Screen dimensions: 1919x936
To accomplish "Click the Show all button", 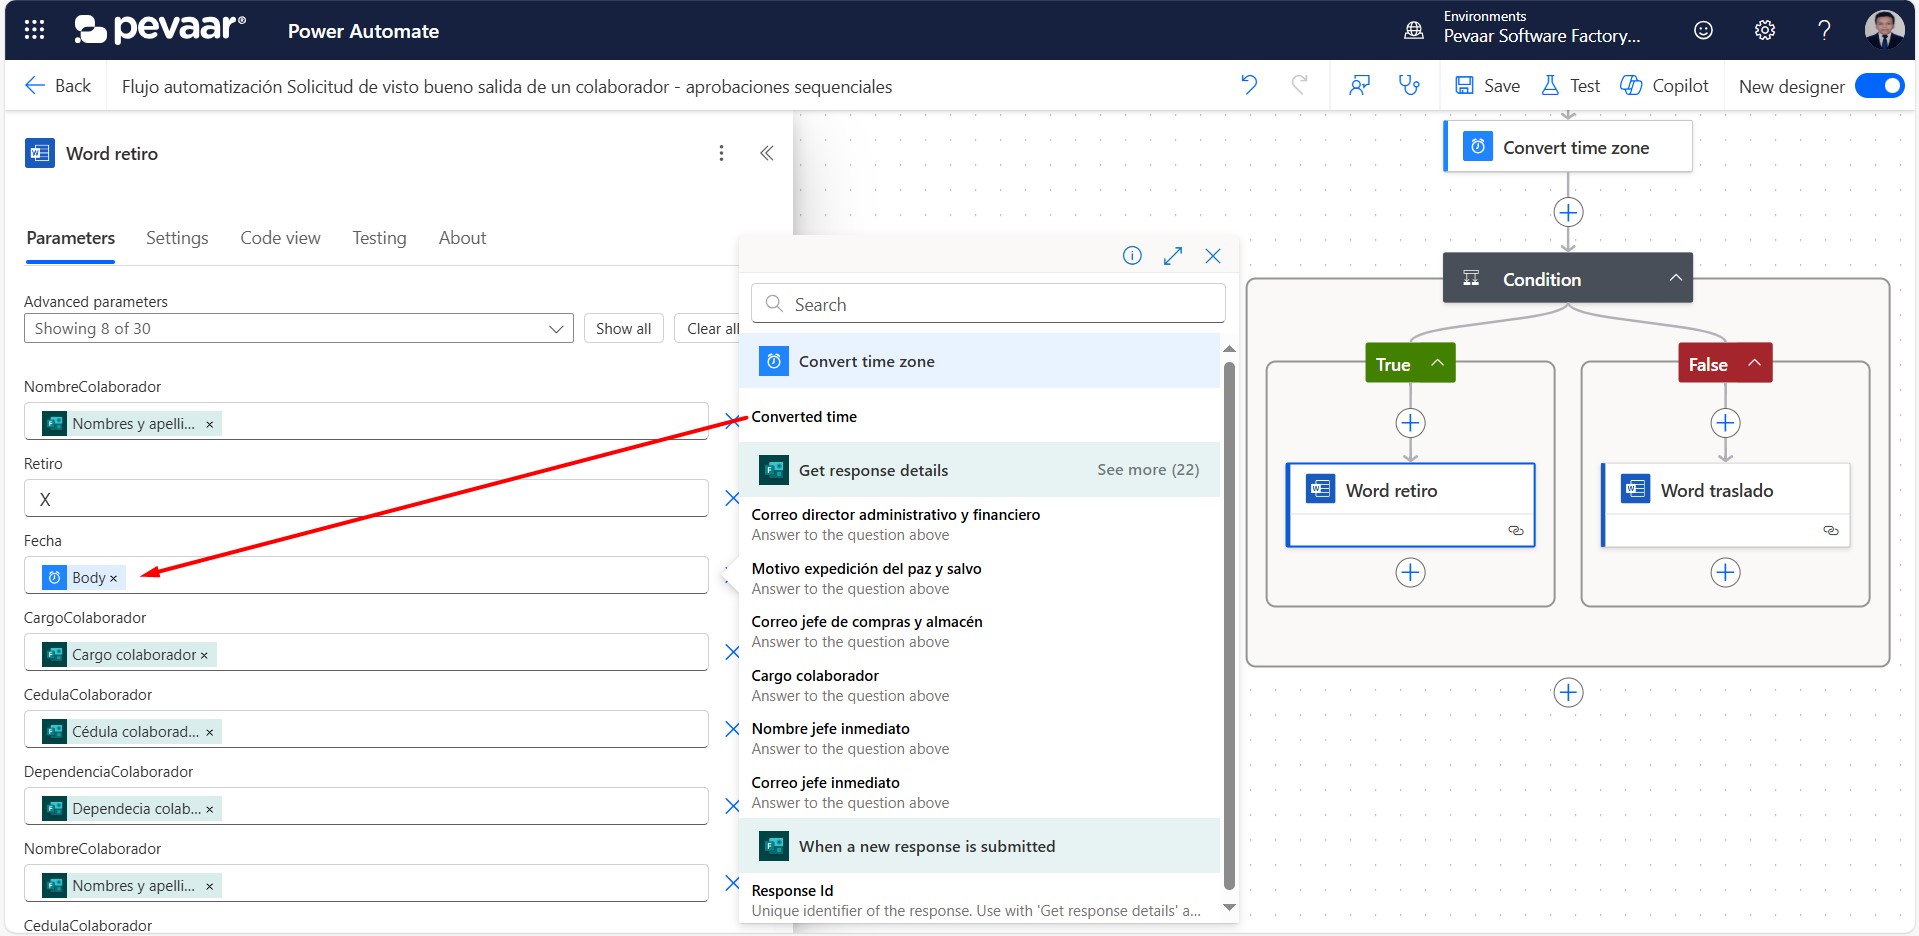I will pyautogui.click(x=623, y=328).
